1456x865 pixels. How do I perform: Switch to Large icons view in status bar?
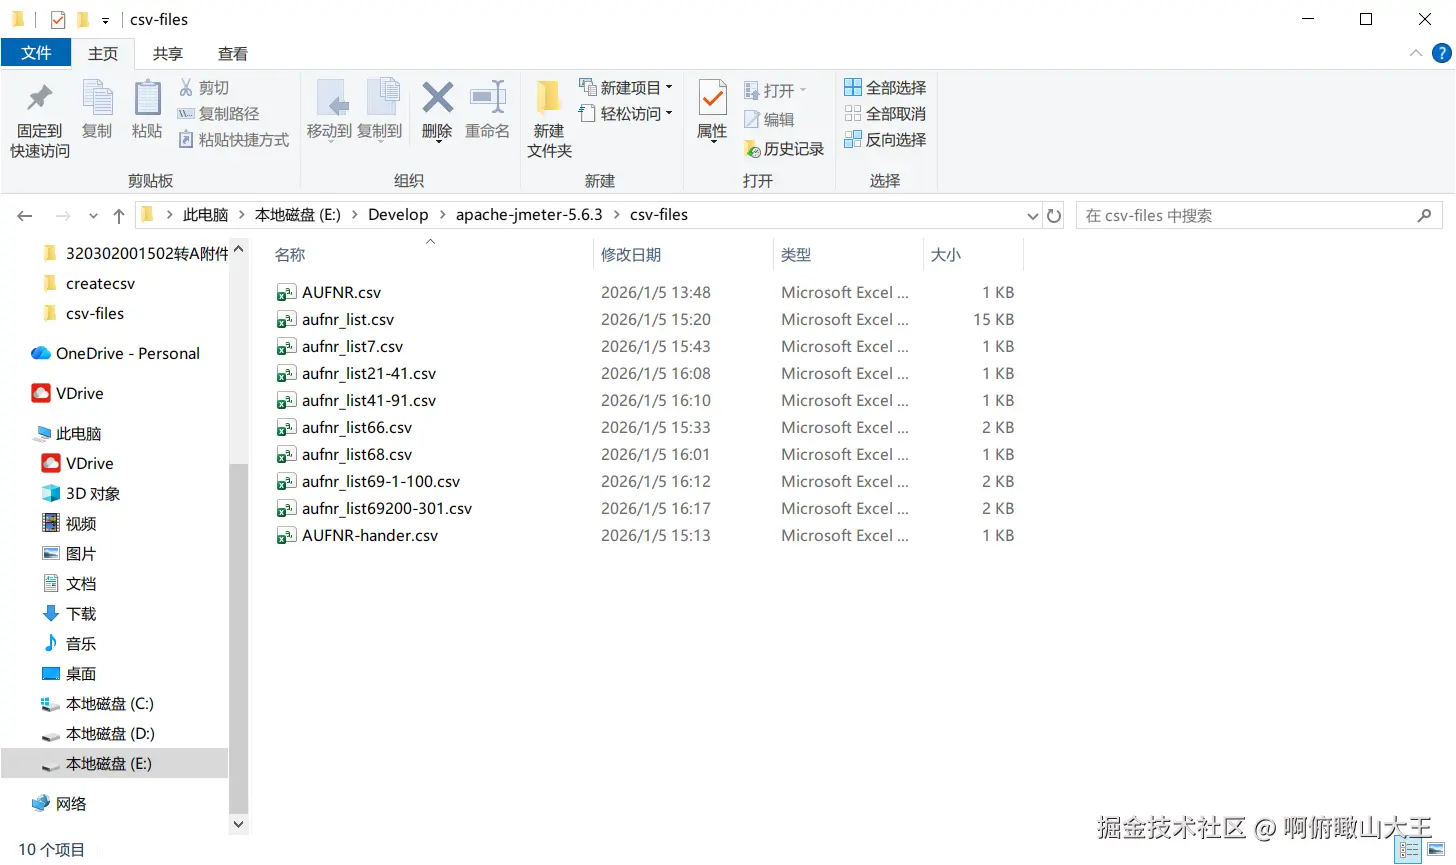[x=1436, y=851]
